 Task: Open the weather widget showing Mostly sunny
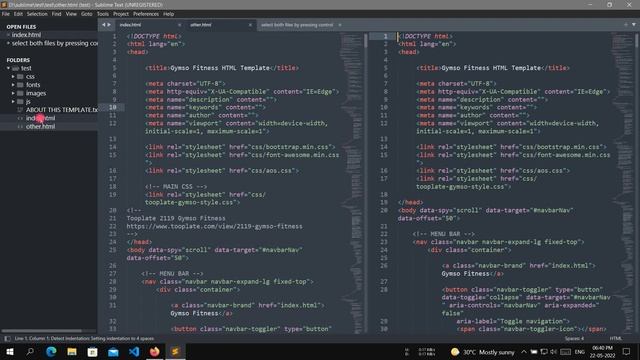click(483, 352)
